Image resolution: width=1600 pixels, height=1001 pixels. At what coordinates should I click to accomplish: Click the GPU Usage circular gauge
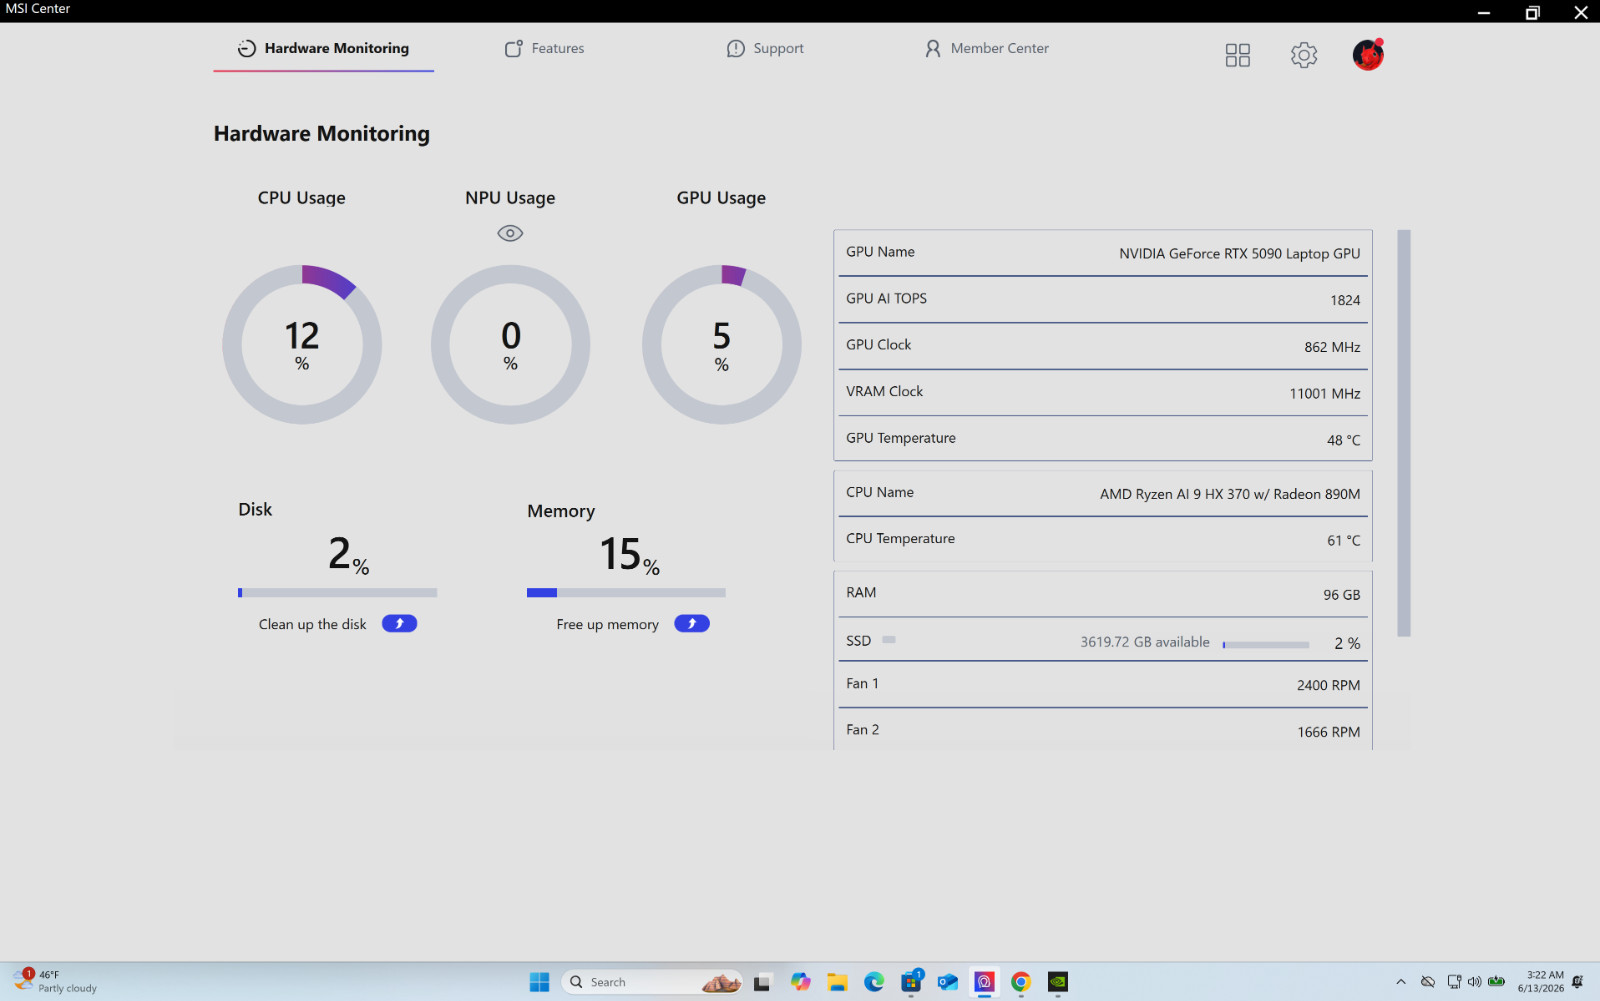(722, 344)
